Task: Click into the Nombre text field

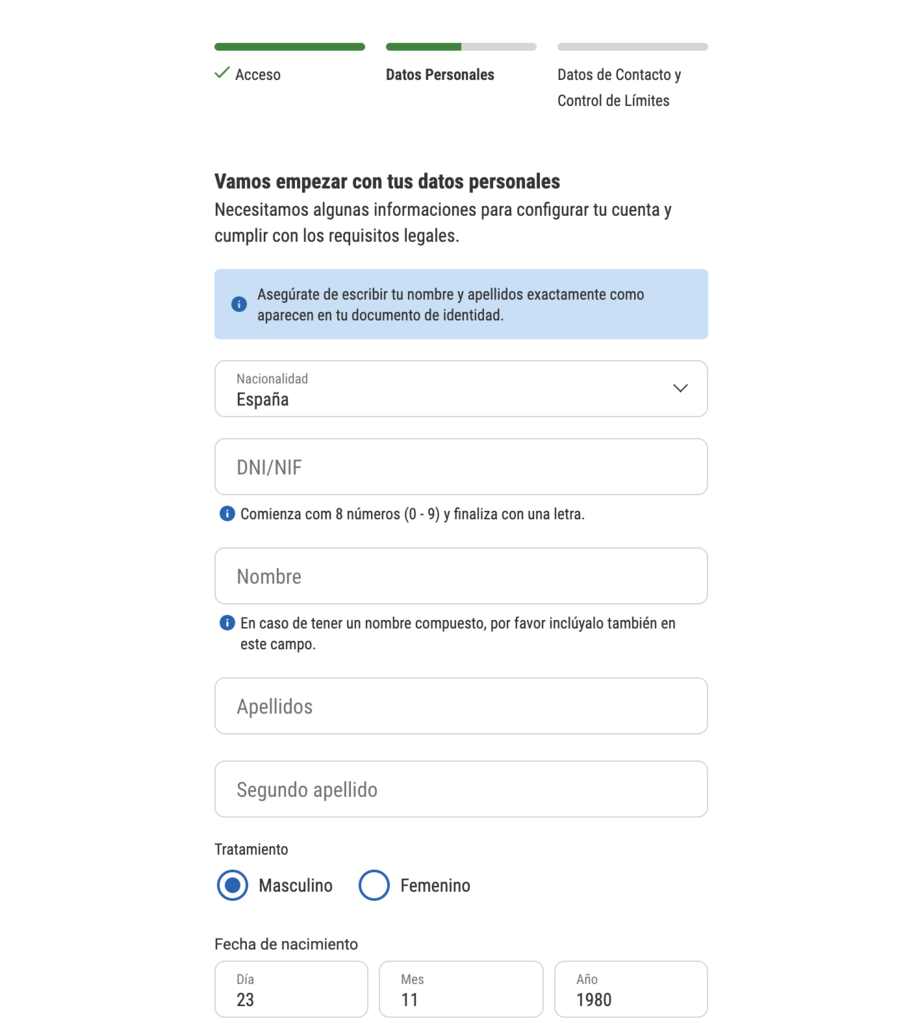Action: pos(461,576)
